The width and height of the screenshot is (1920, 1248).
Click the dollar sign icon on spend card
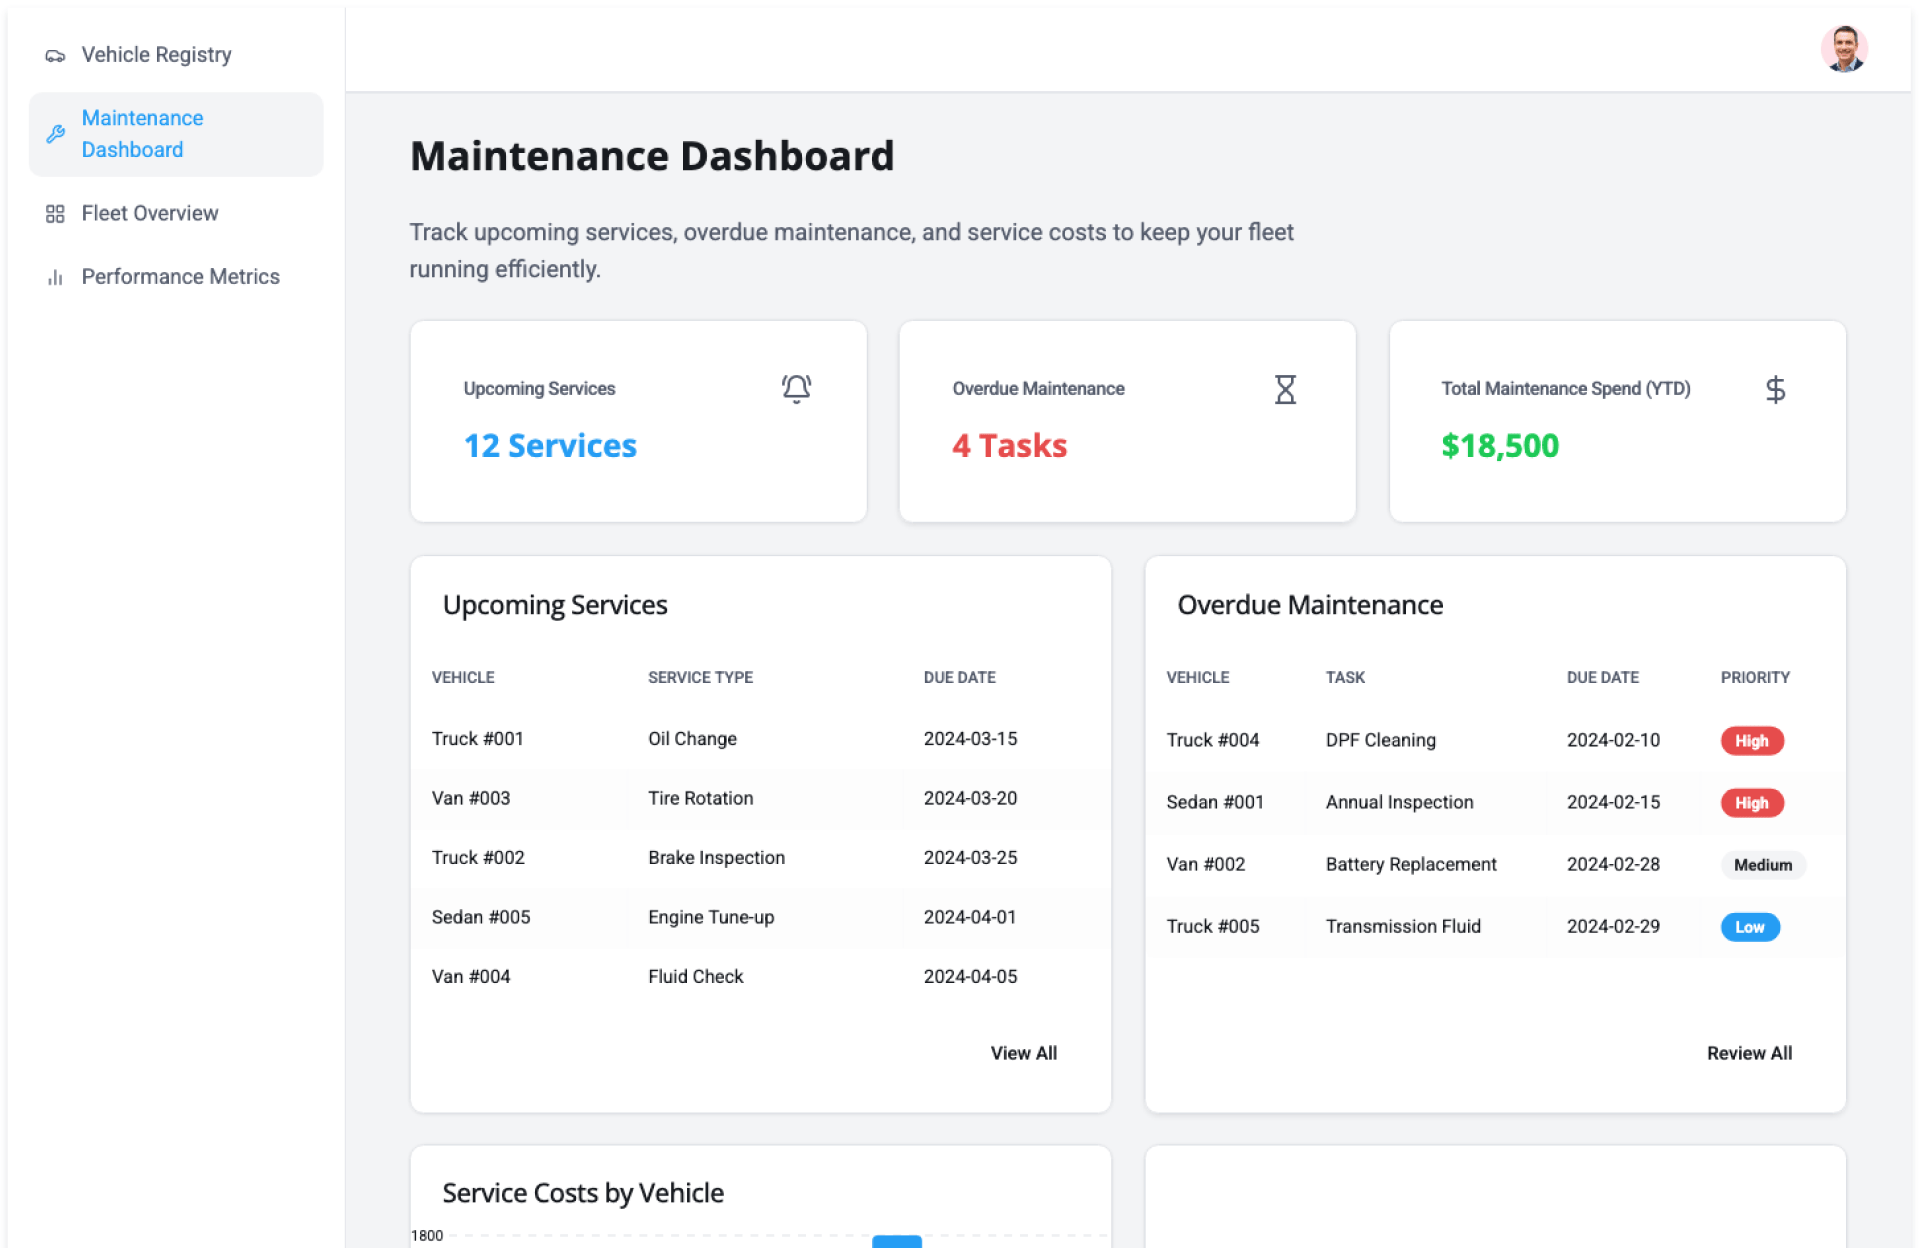pyautogui.click(x=1775, y=389)
